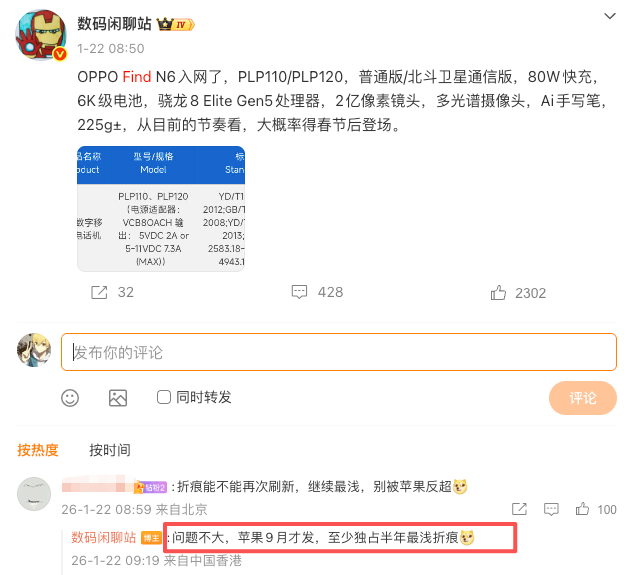Open the 数码闲聊站 reply author link
Screen dimensions: 630x575
point(104,537)
